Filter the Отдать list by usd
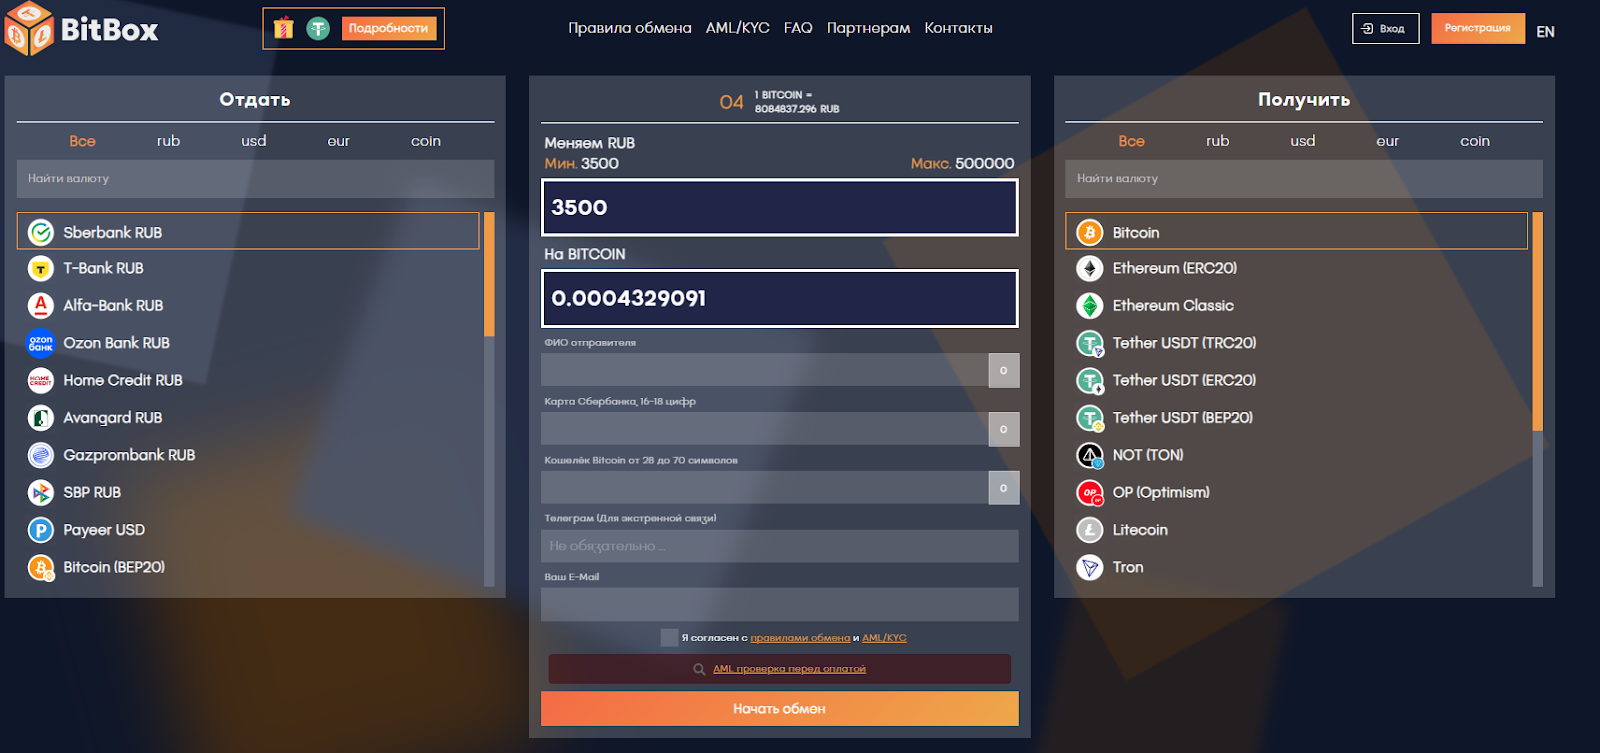Viewport: 1600px width, 753px height. click(x=254, y=141)
